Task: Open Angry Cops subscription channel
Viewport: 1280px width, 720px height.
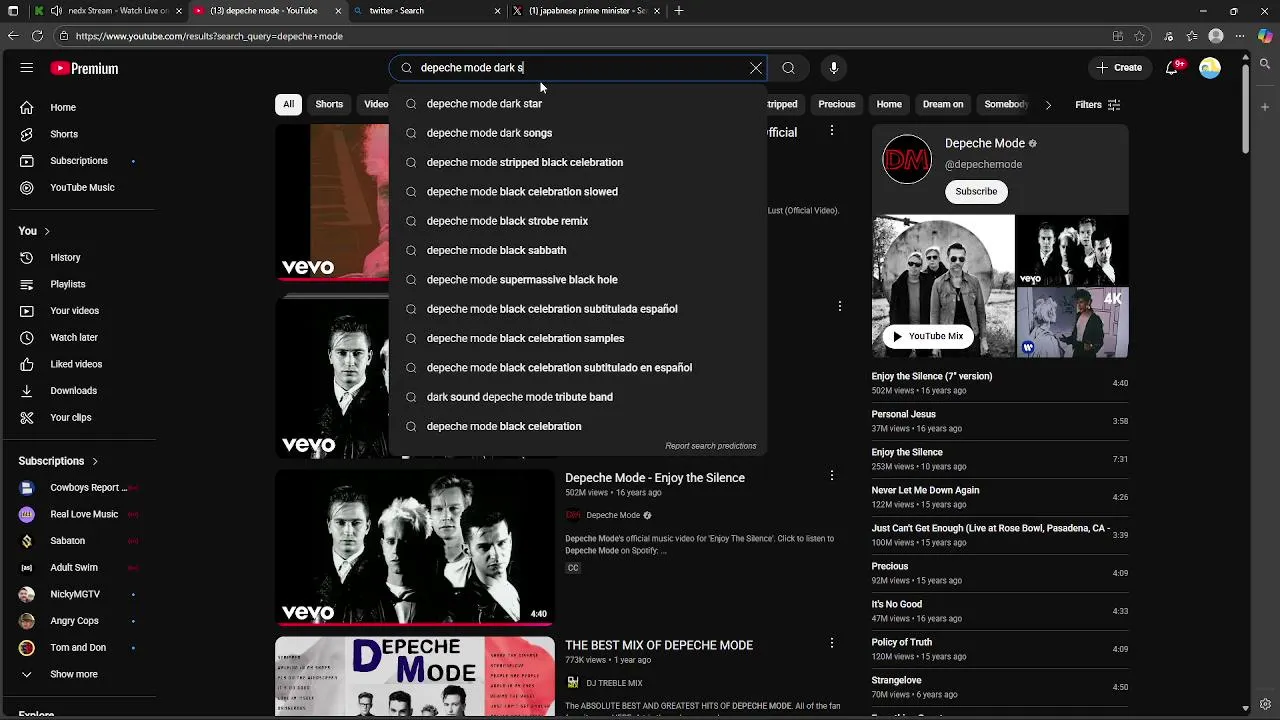Action: [x=80, y=621]
